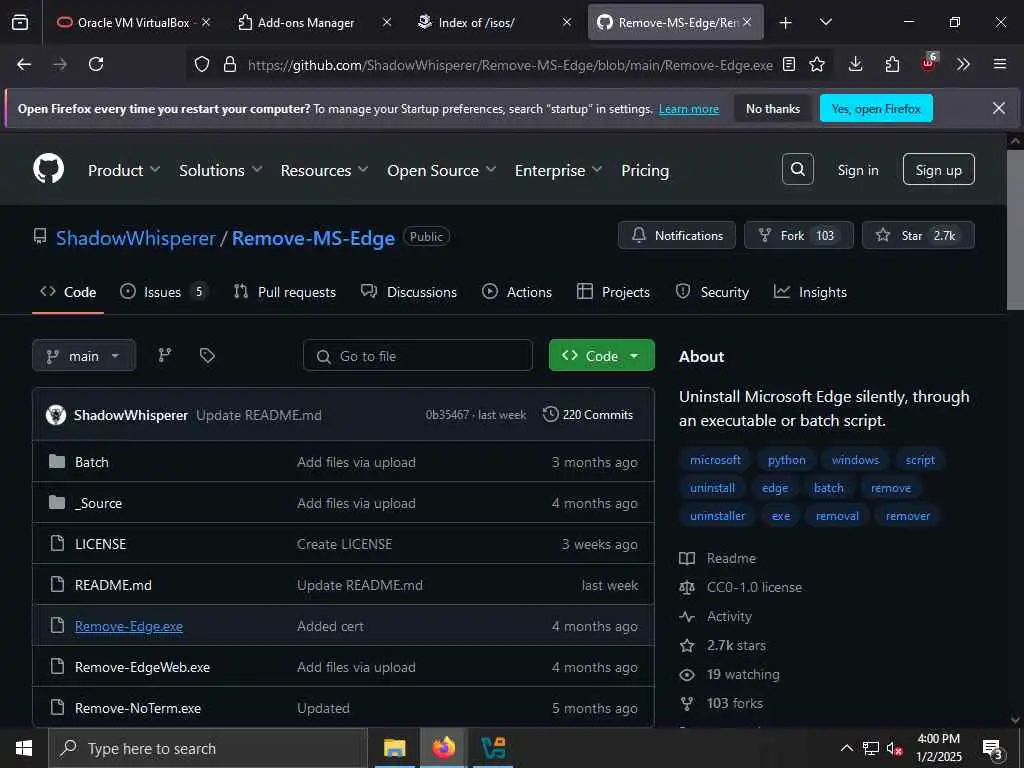Image resolution: width=1024 pixels, height=768 pixels.
Task: Open the Projects tab
Action: coord(613,292)
